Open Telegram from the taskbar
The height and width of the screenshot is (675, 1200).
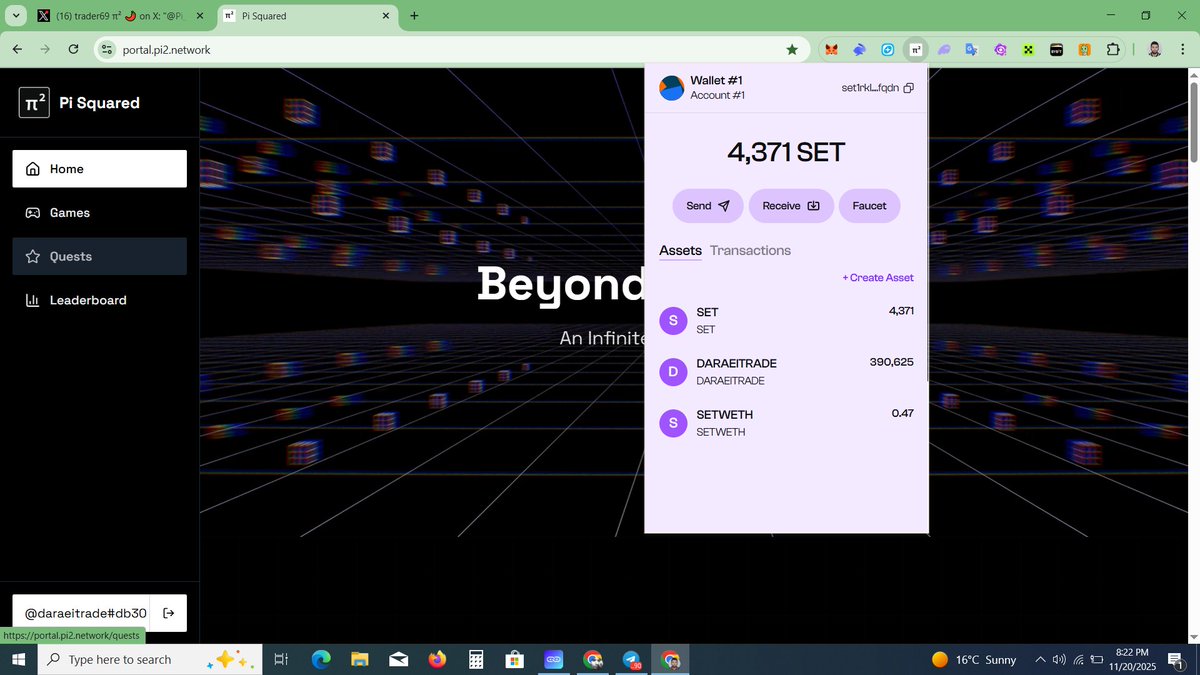point(632,660)
